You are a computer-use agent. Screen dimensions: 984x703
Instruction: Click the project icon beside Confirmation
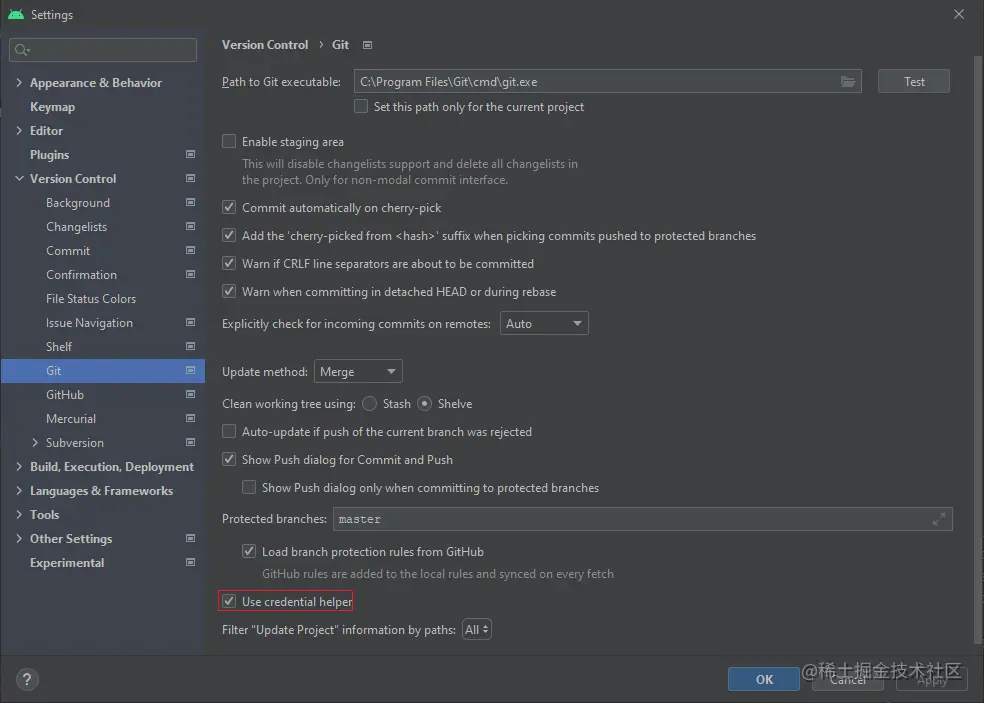click(x=190, y=274)
